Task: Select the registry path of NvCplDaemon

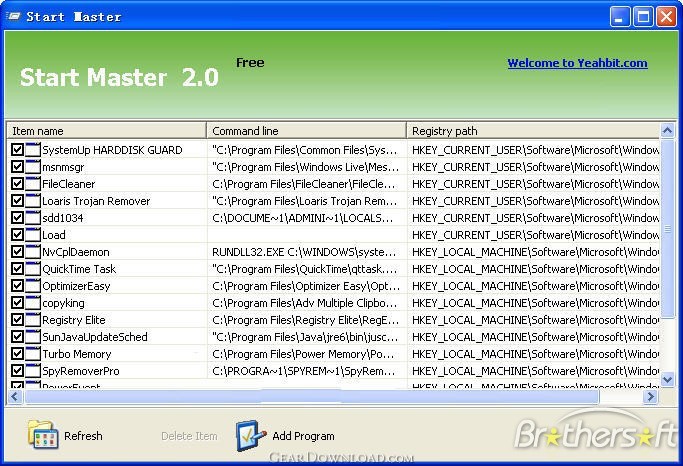Action: pos(534,252)
